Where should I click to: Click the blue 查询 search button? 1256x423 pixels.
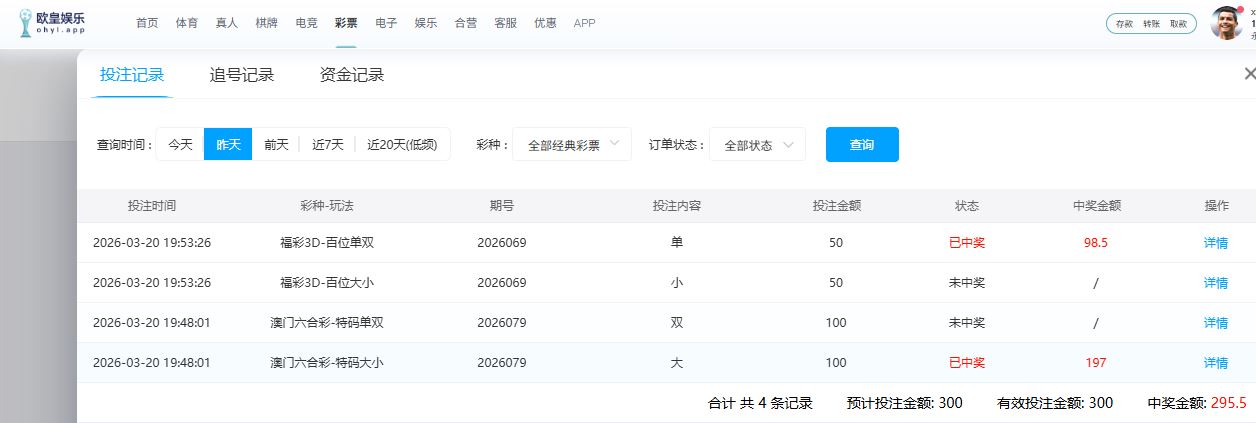(861, 144)
